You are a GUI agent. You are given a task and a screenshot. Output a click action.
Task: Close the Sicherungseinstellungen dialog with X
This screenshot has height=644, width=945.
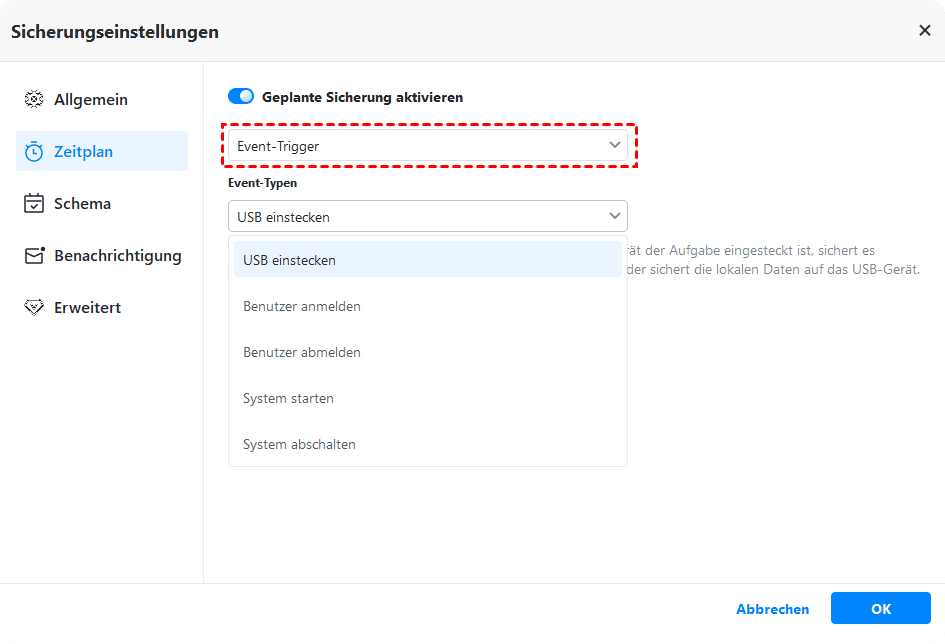pyautogui.click(x=924, y=31)
